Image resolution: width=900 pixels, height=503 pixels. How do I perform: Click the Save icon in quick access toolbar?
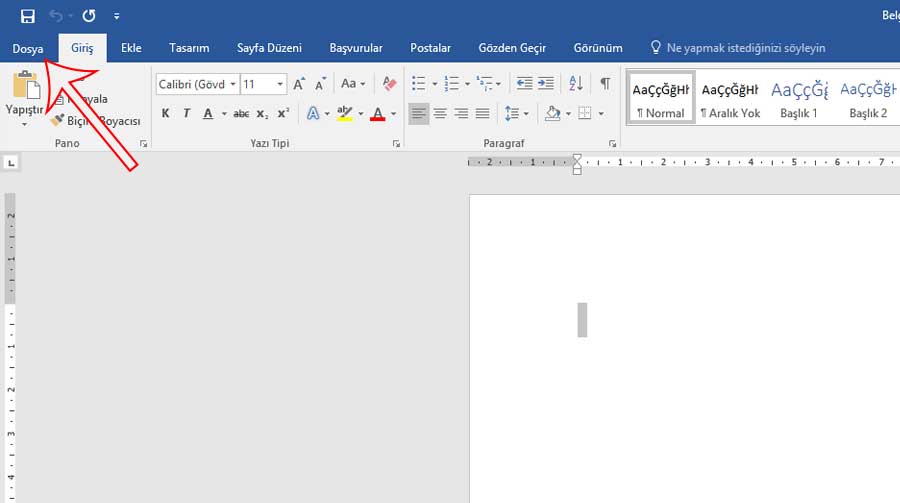coord(27,16)
